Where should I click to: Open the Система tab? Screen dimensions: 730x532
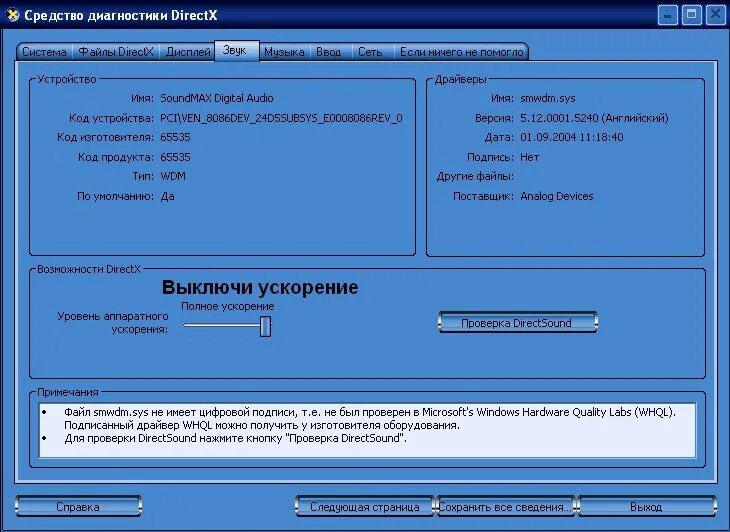pyautogui.click(x=44, y=52)
